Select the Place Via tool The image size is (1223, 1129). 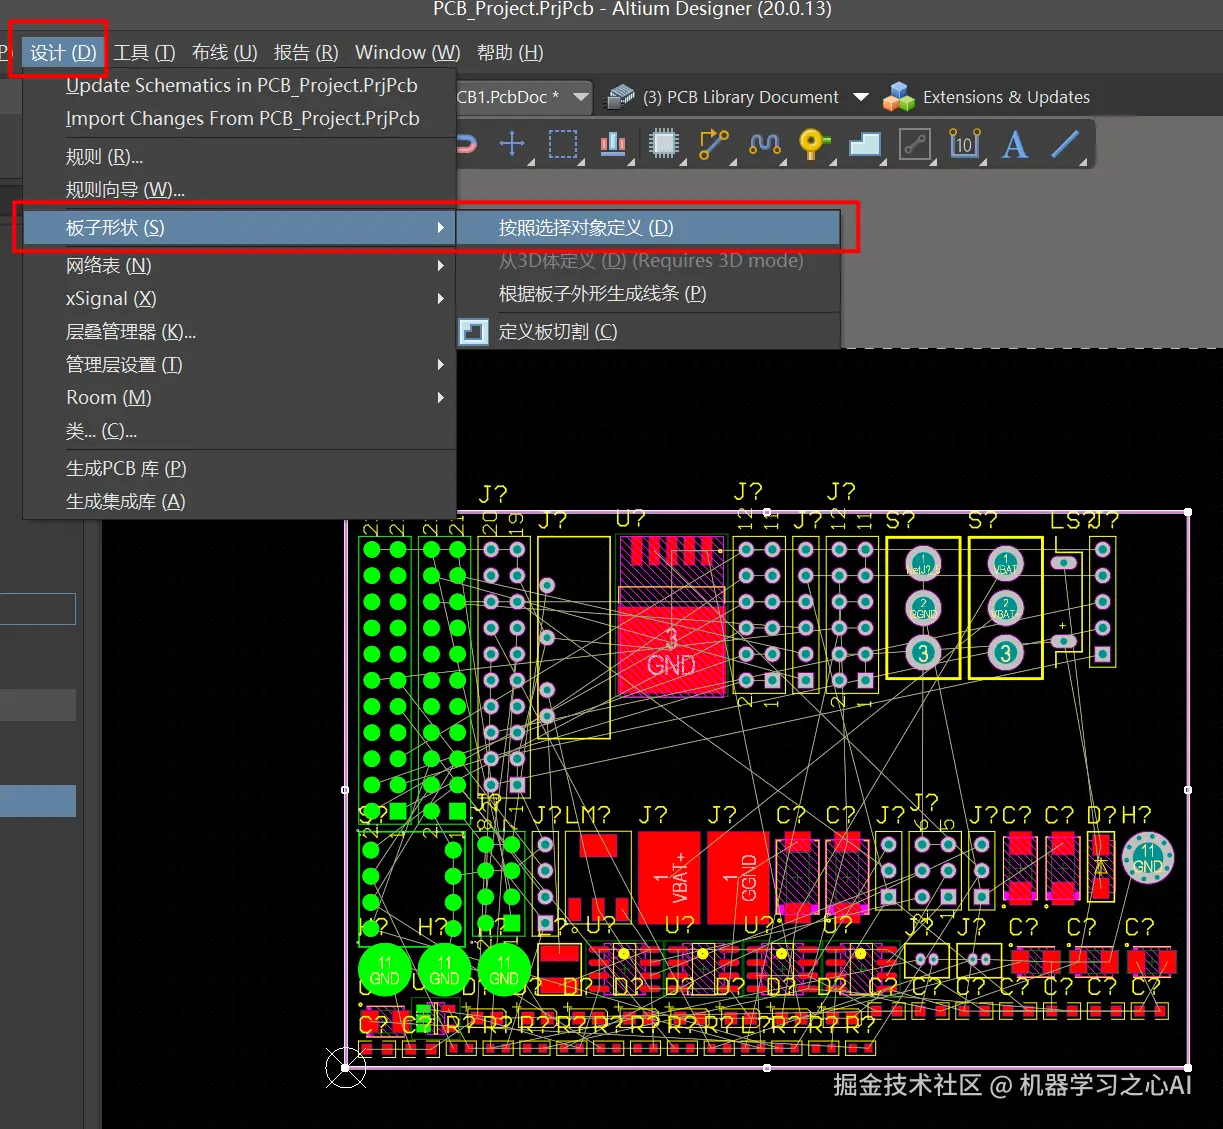(815, 144)
